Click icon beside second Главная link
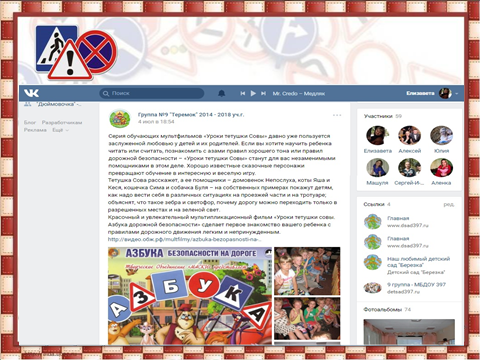Screen dimensions: 480x360 [372, 242]
